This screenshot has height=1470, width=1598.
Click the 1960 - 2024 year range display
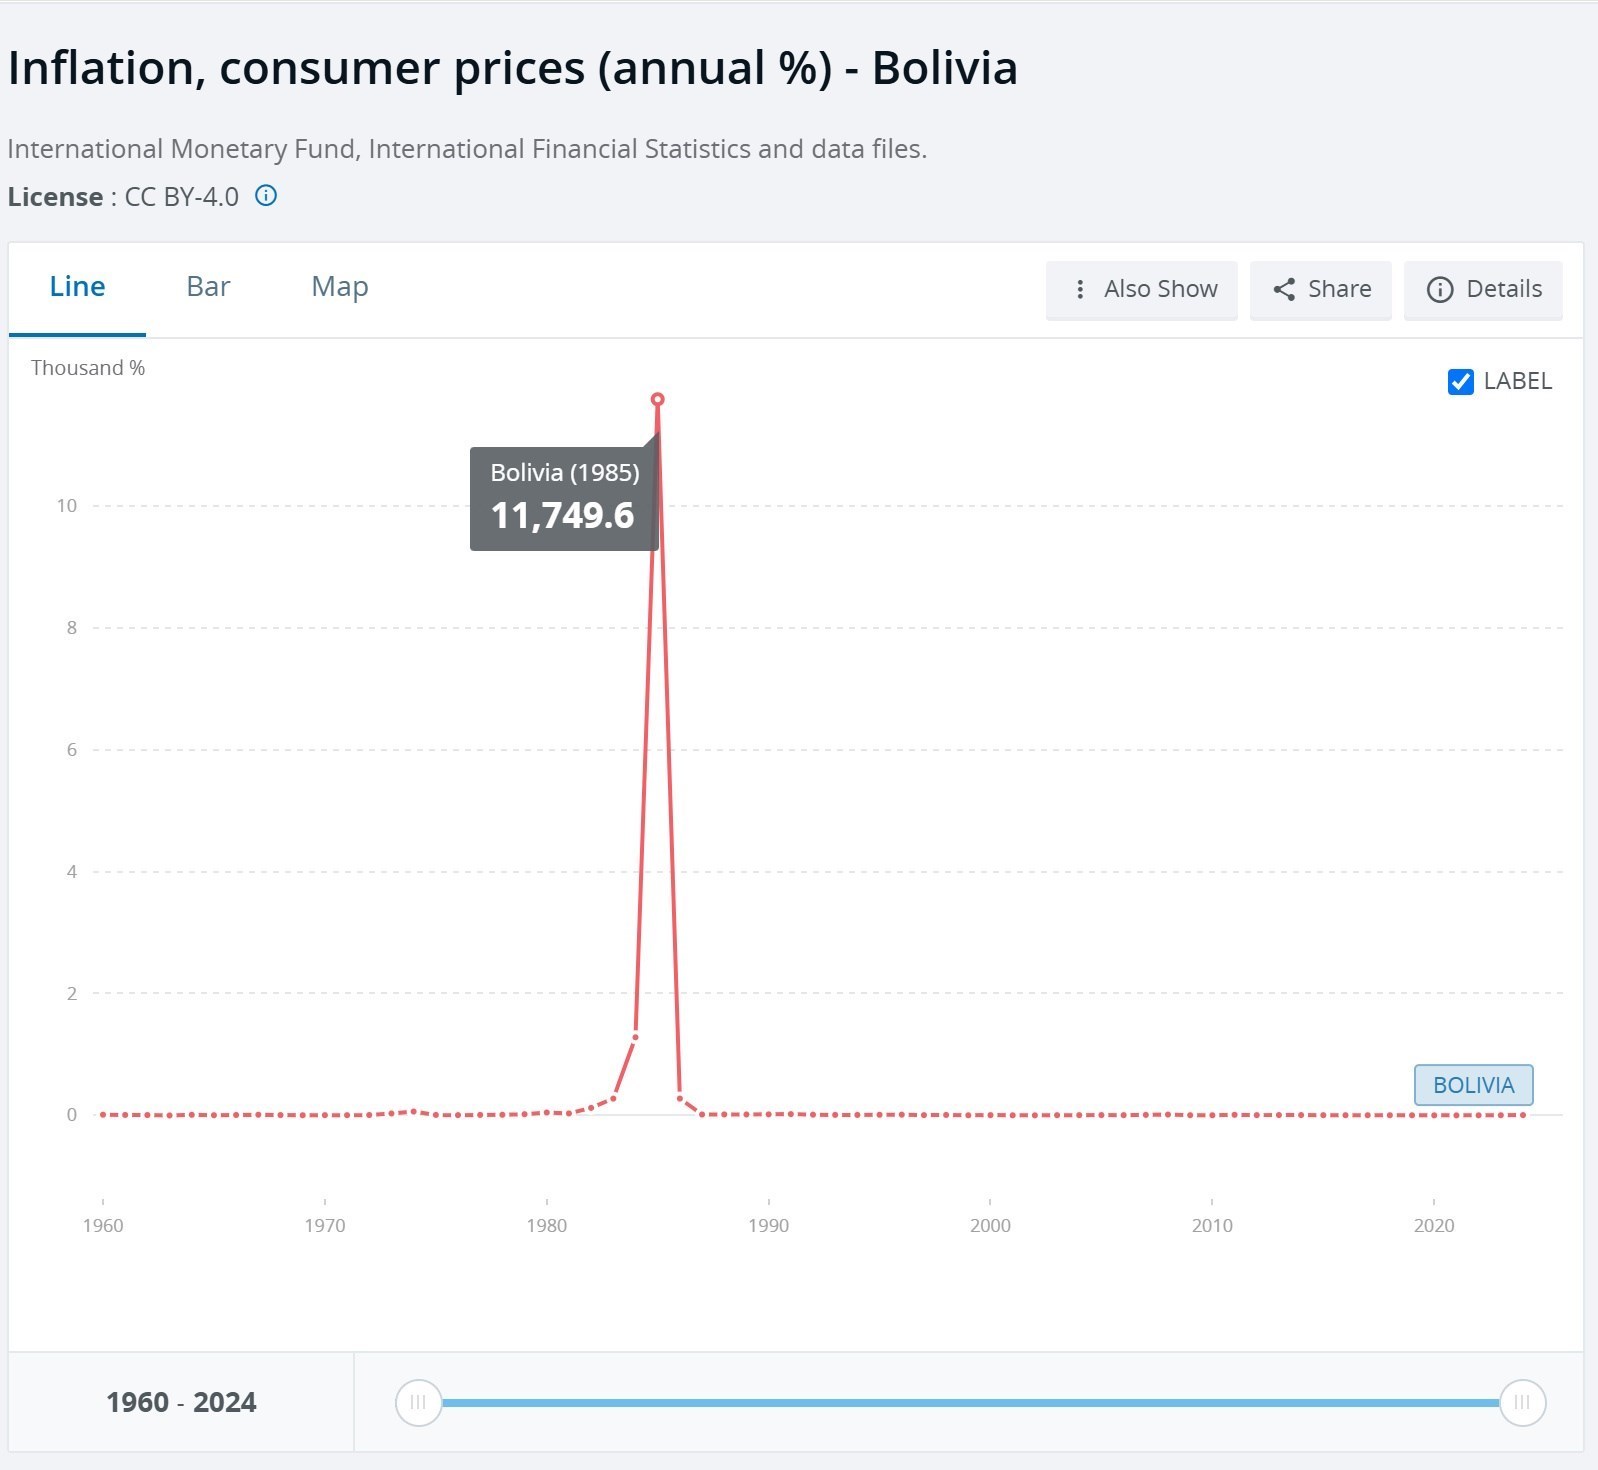(181, 1402)
